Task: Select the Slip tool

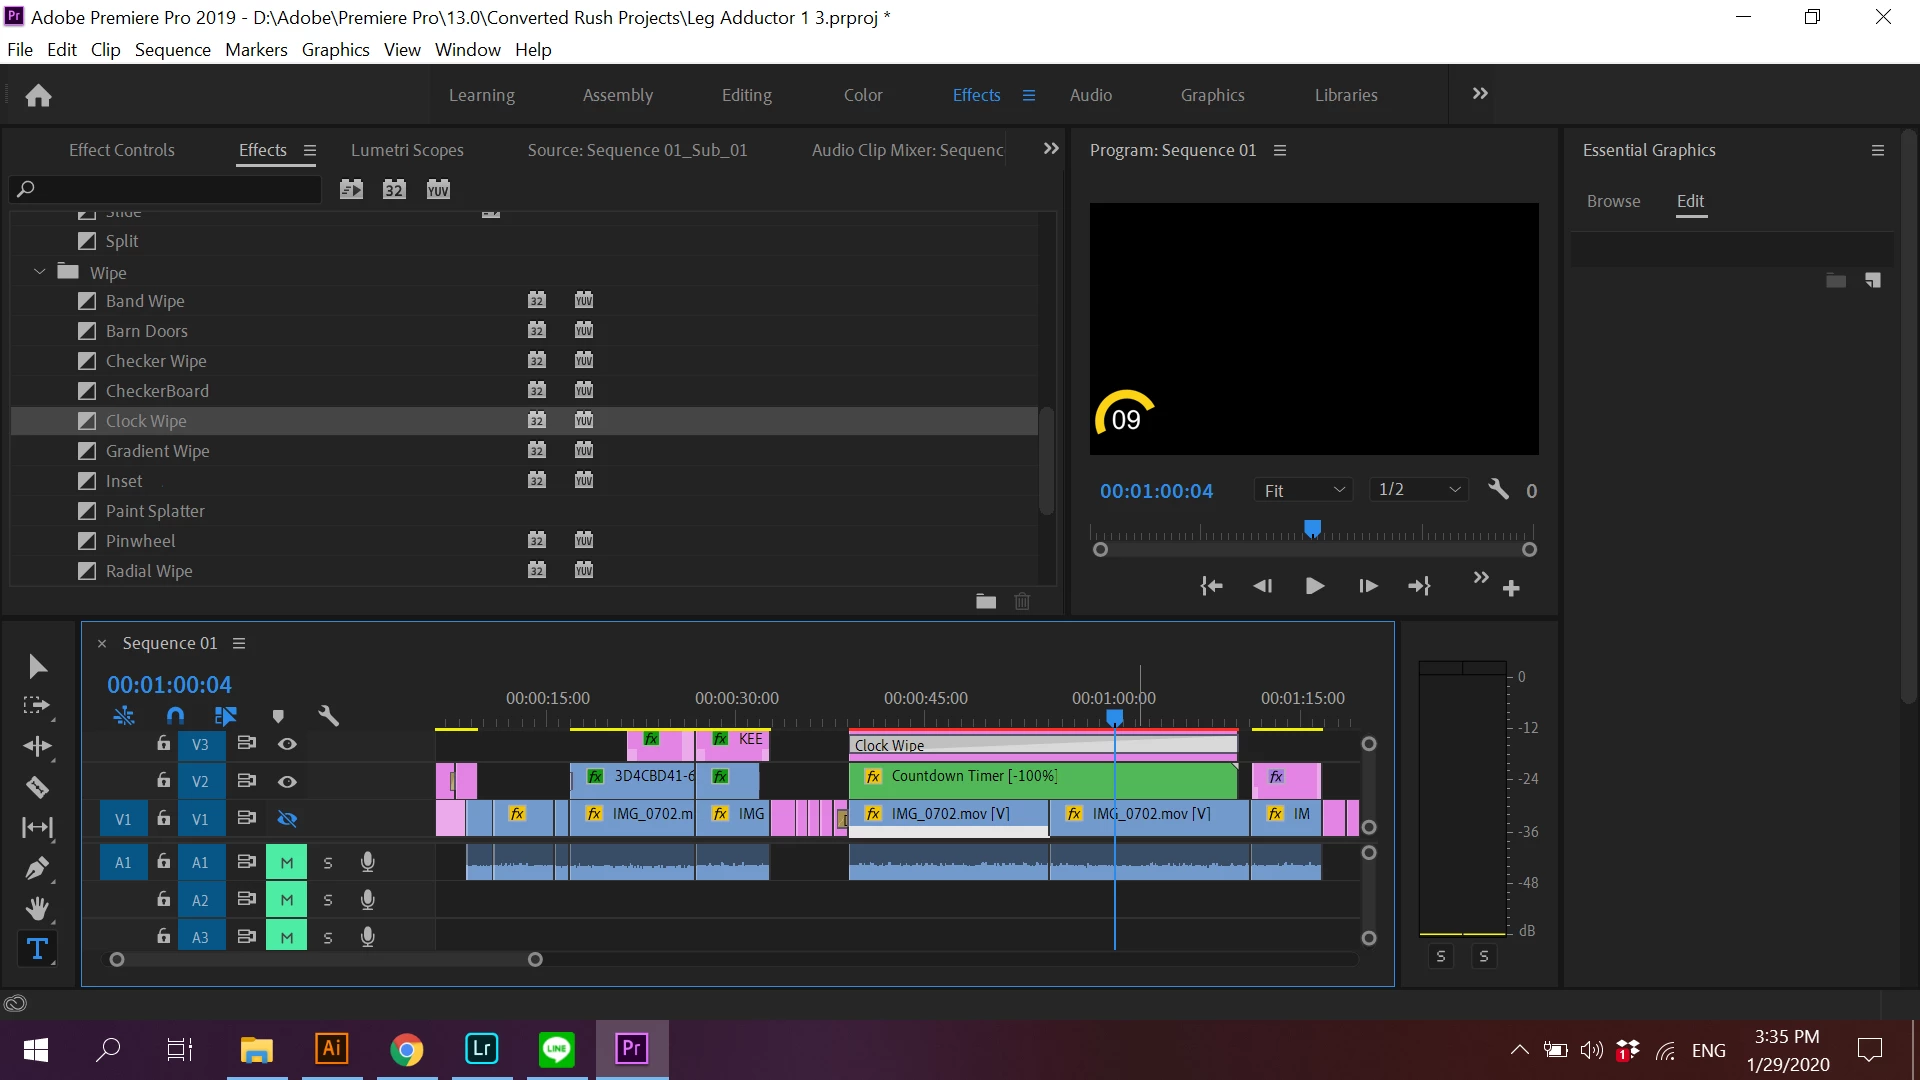Action: pos(37,827)
